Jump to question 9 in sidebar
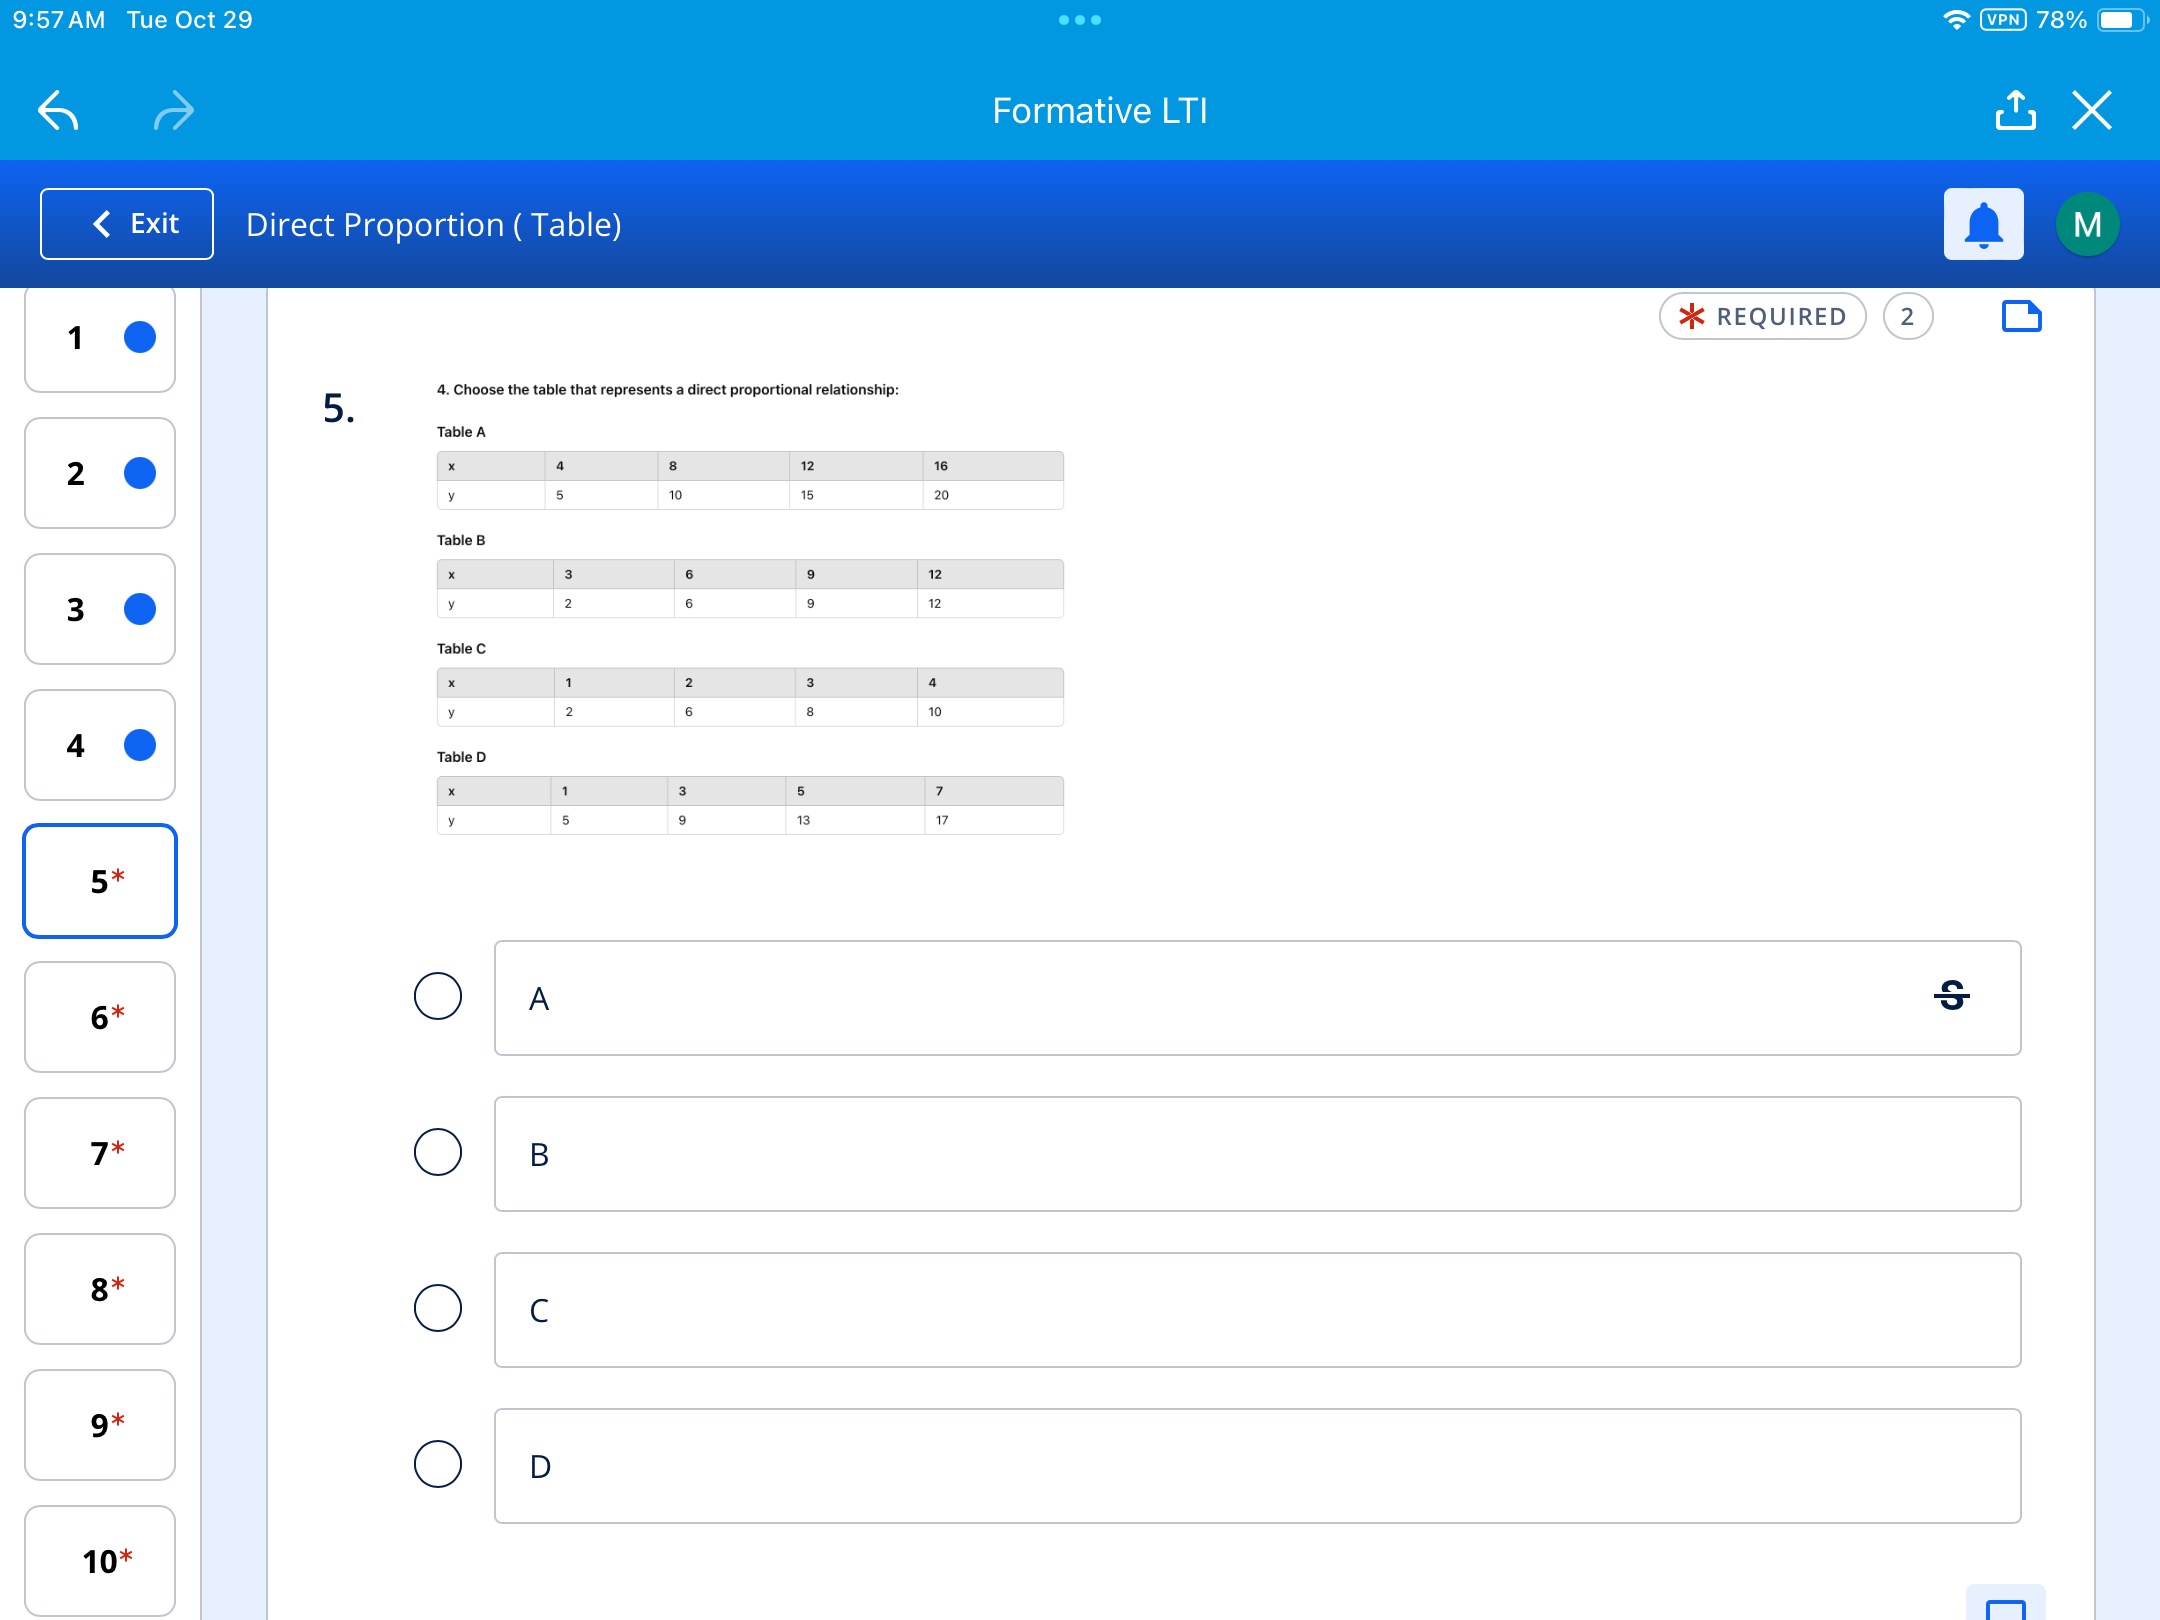Image resolution: width=2160 pixels, height=1620 pixels. (100, 1425)
